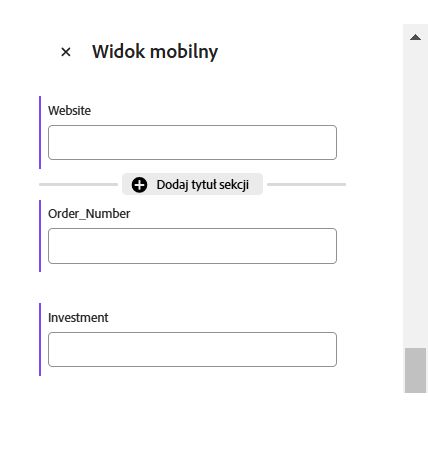Image resolution: width=428 pixels, height=453 pixels.
Task: Select the Website field label
Action: (69, 111)
